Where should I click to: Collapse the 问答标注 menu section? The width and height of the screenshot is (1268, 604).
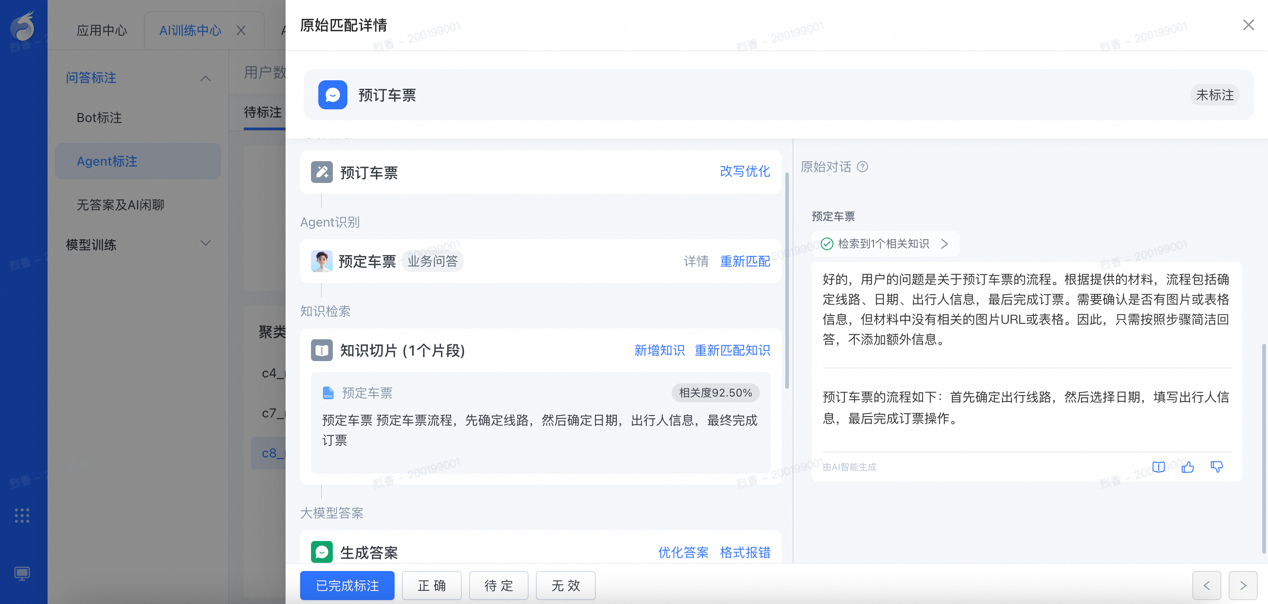click(x=205, y=78)
